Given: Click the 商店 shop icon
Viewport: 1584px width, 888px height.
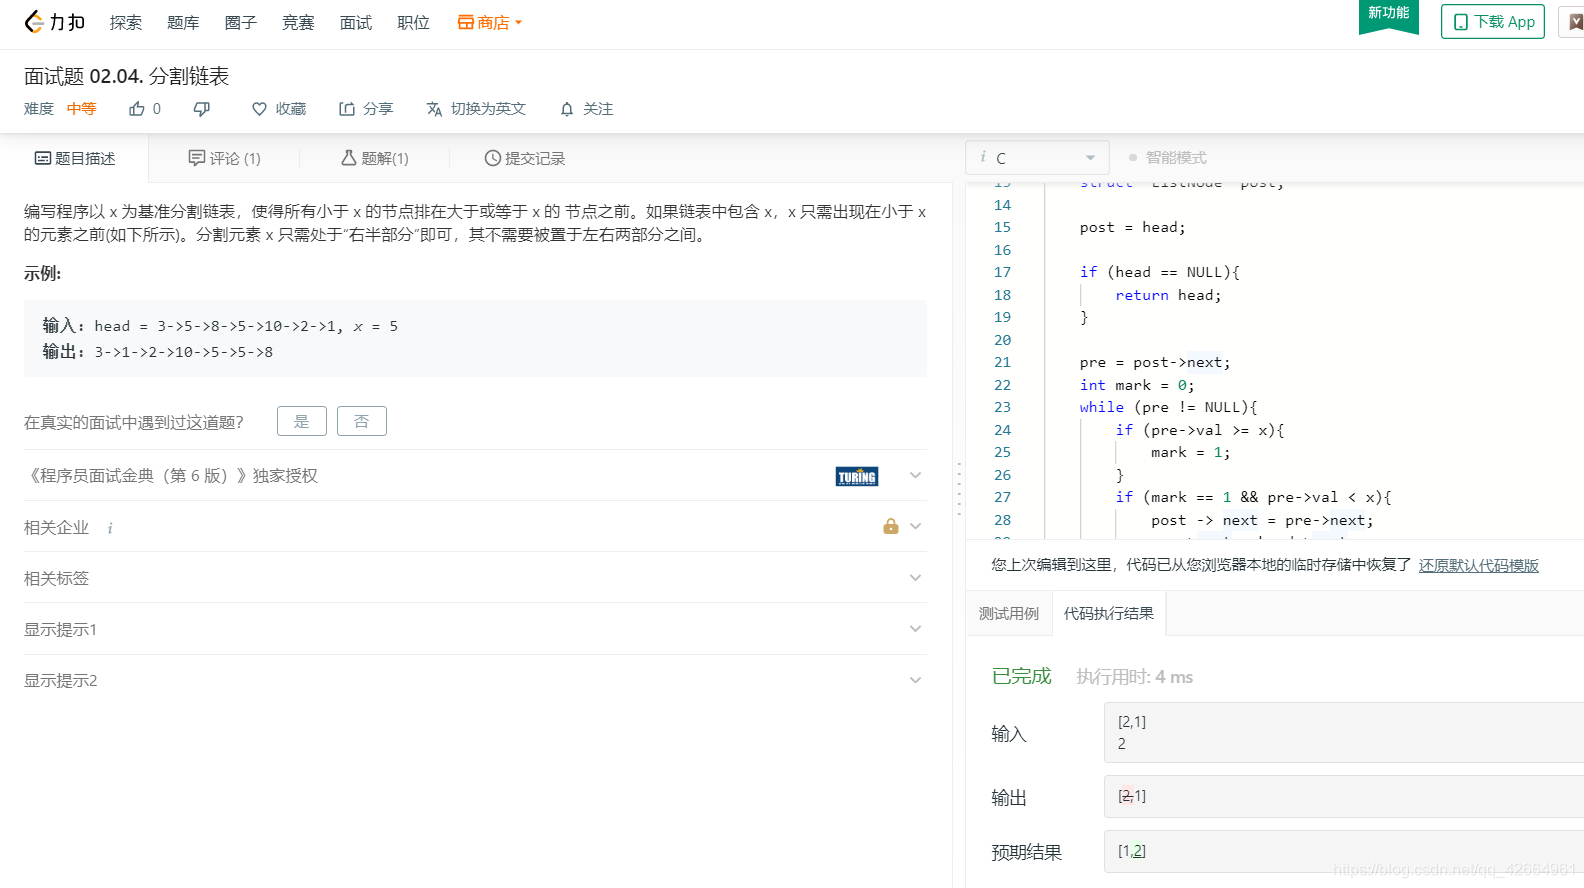Looking at the screenshot, I should (465, 22).
